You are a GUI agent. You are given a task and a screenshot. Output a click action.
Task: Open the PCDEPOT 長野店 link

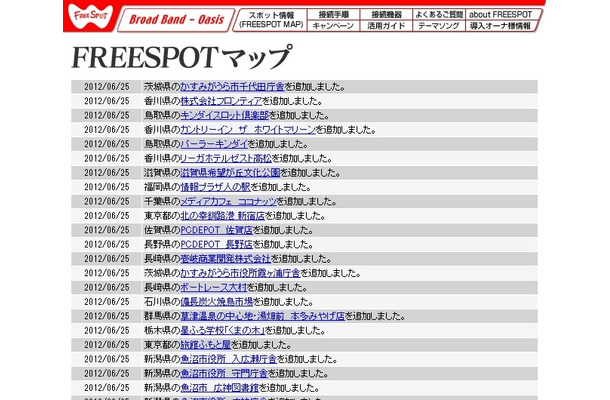pos(217,244)
